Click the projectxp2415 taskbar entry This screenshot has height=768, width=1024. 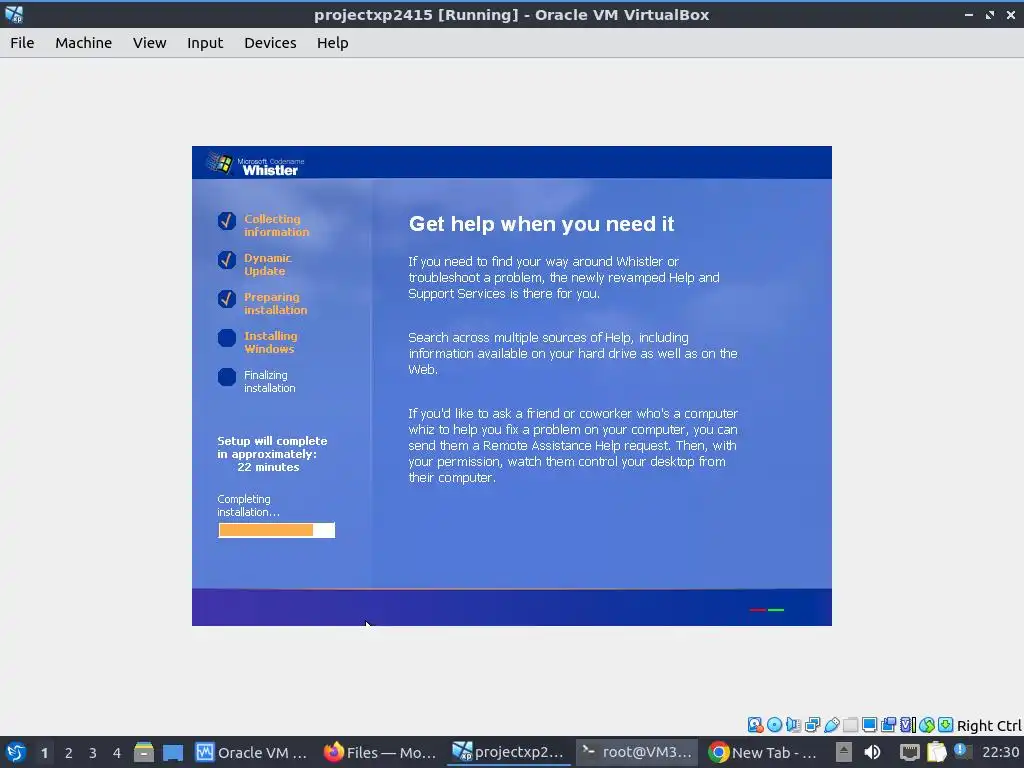[509, 752]
